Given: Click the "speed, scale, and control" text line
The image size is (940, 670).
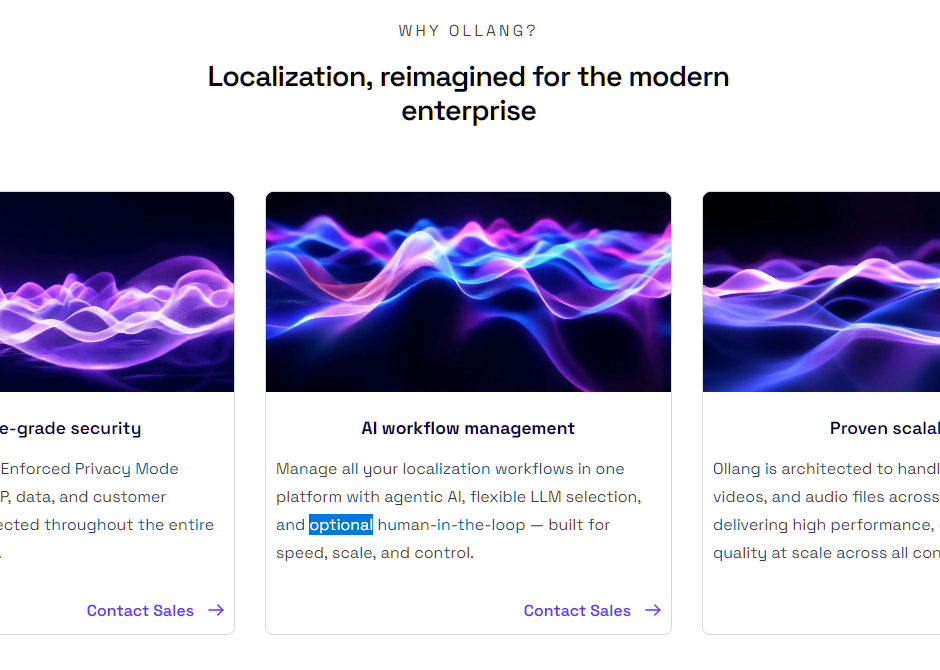Looking at the screenshot, I should tap(375, 553).
